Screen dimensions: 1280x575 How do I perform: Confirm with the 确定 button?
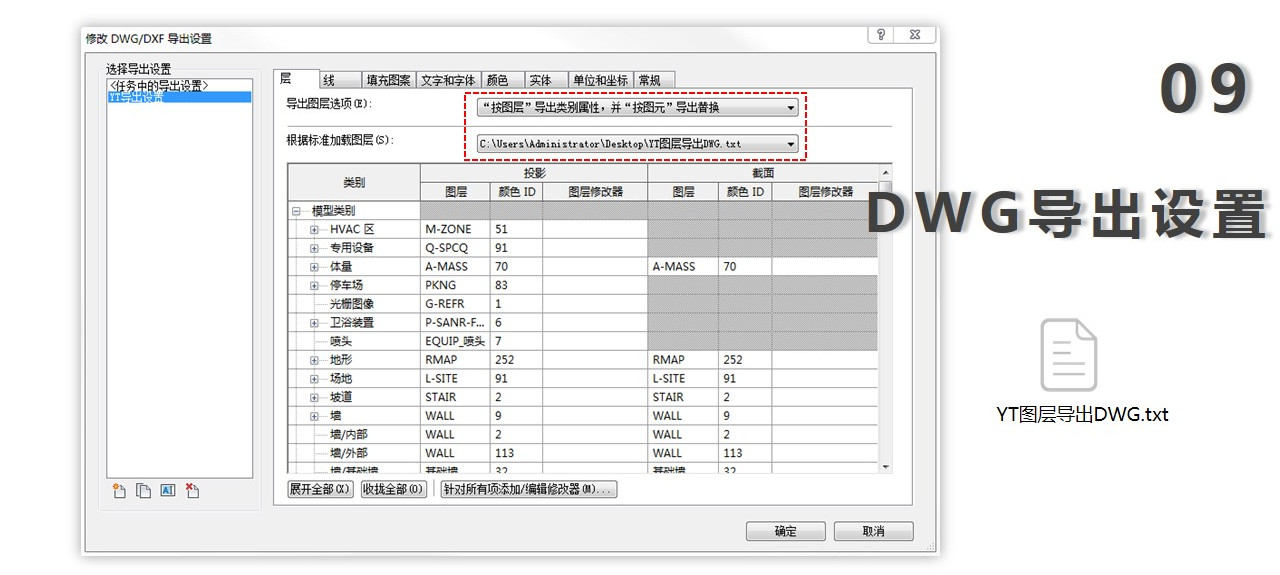(x=785, y=531)
